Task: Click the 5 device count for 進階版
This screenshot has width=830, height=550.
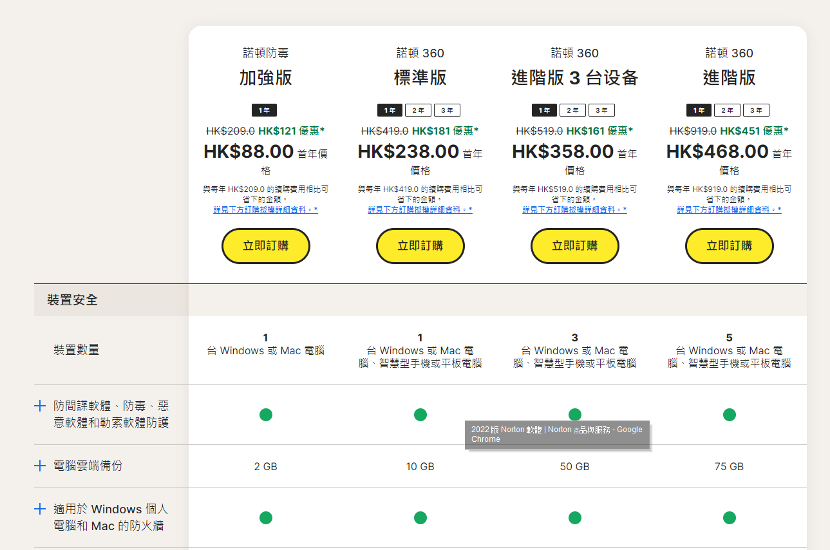Action: pos(729,338)
